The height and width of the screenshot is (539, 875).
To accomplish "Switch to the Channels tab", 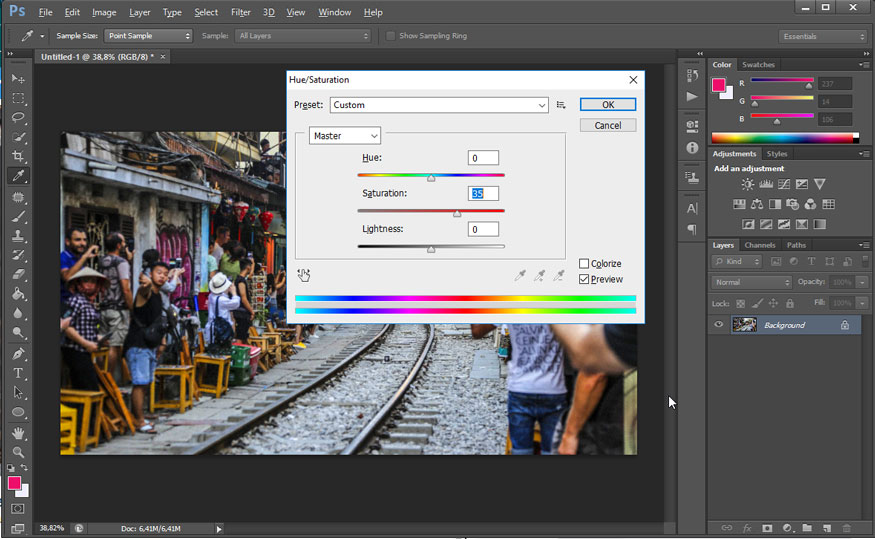I will tap(759, 245).
